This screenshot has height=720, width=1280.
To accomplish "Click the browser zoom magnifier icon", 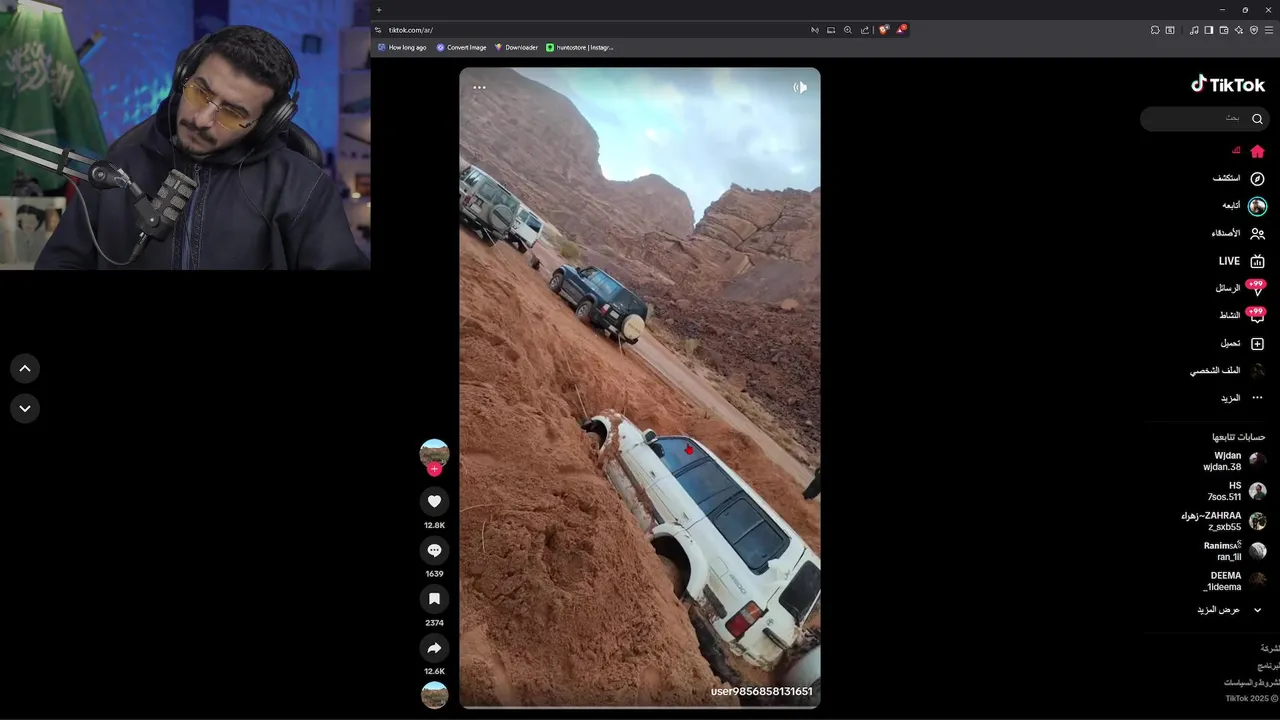I will 848,30.
